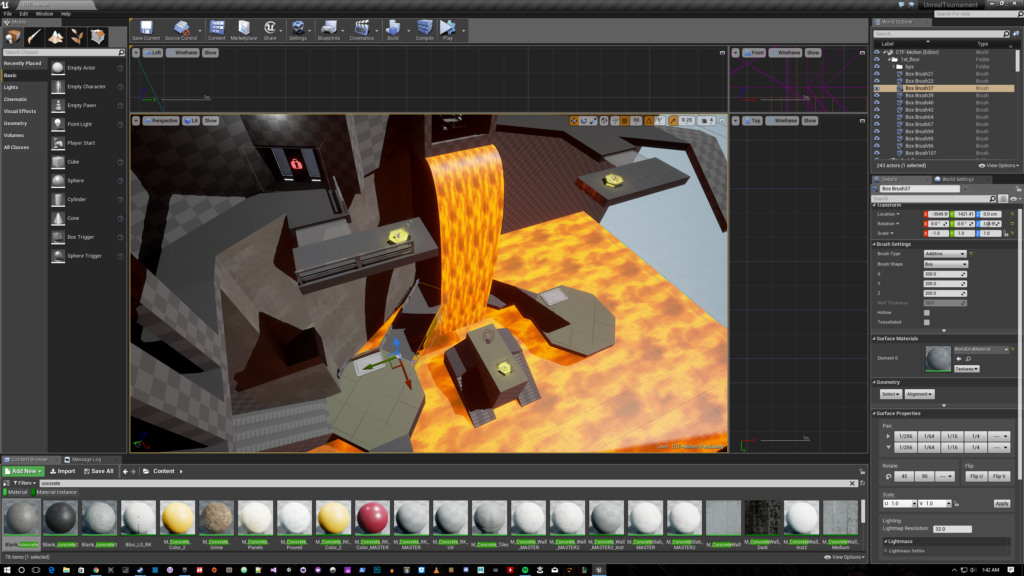Open the Brush Type dropdown
Screen dimensions: 1024x576
(944, 253)
